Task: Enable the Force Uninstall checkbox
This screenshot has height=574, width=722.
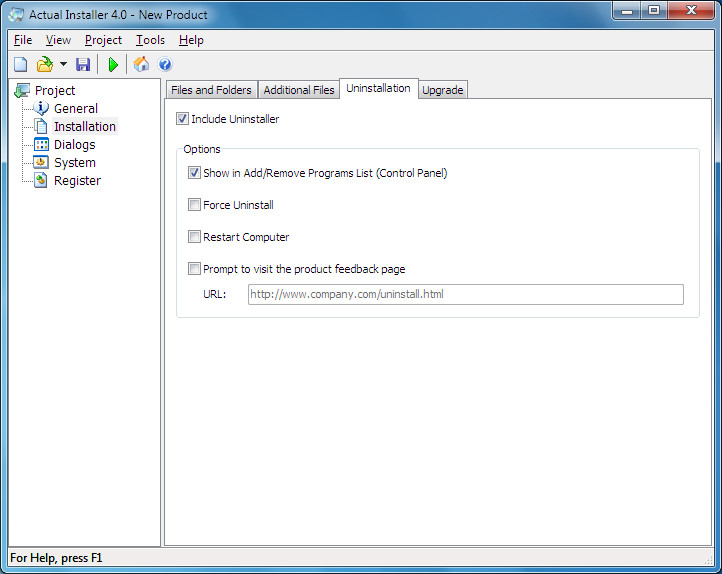Action: (x=194, y=204)
